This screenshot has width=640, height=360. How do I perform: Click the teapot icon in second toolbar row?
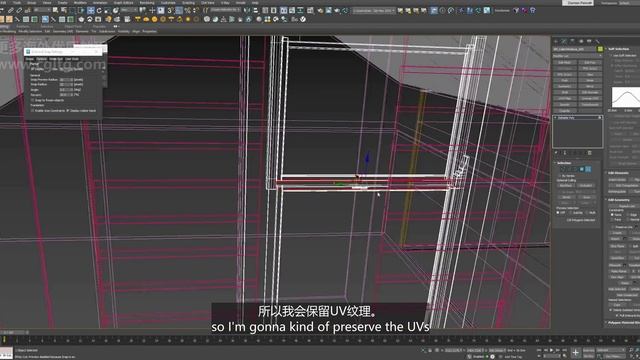click(81, 19)
